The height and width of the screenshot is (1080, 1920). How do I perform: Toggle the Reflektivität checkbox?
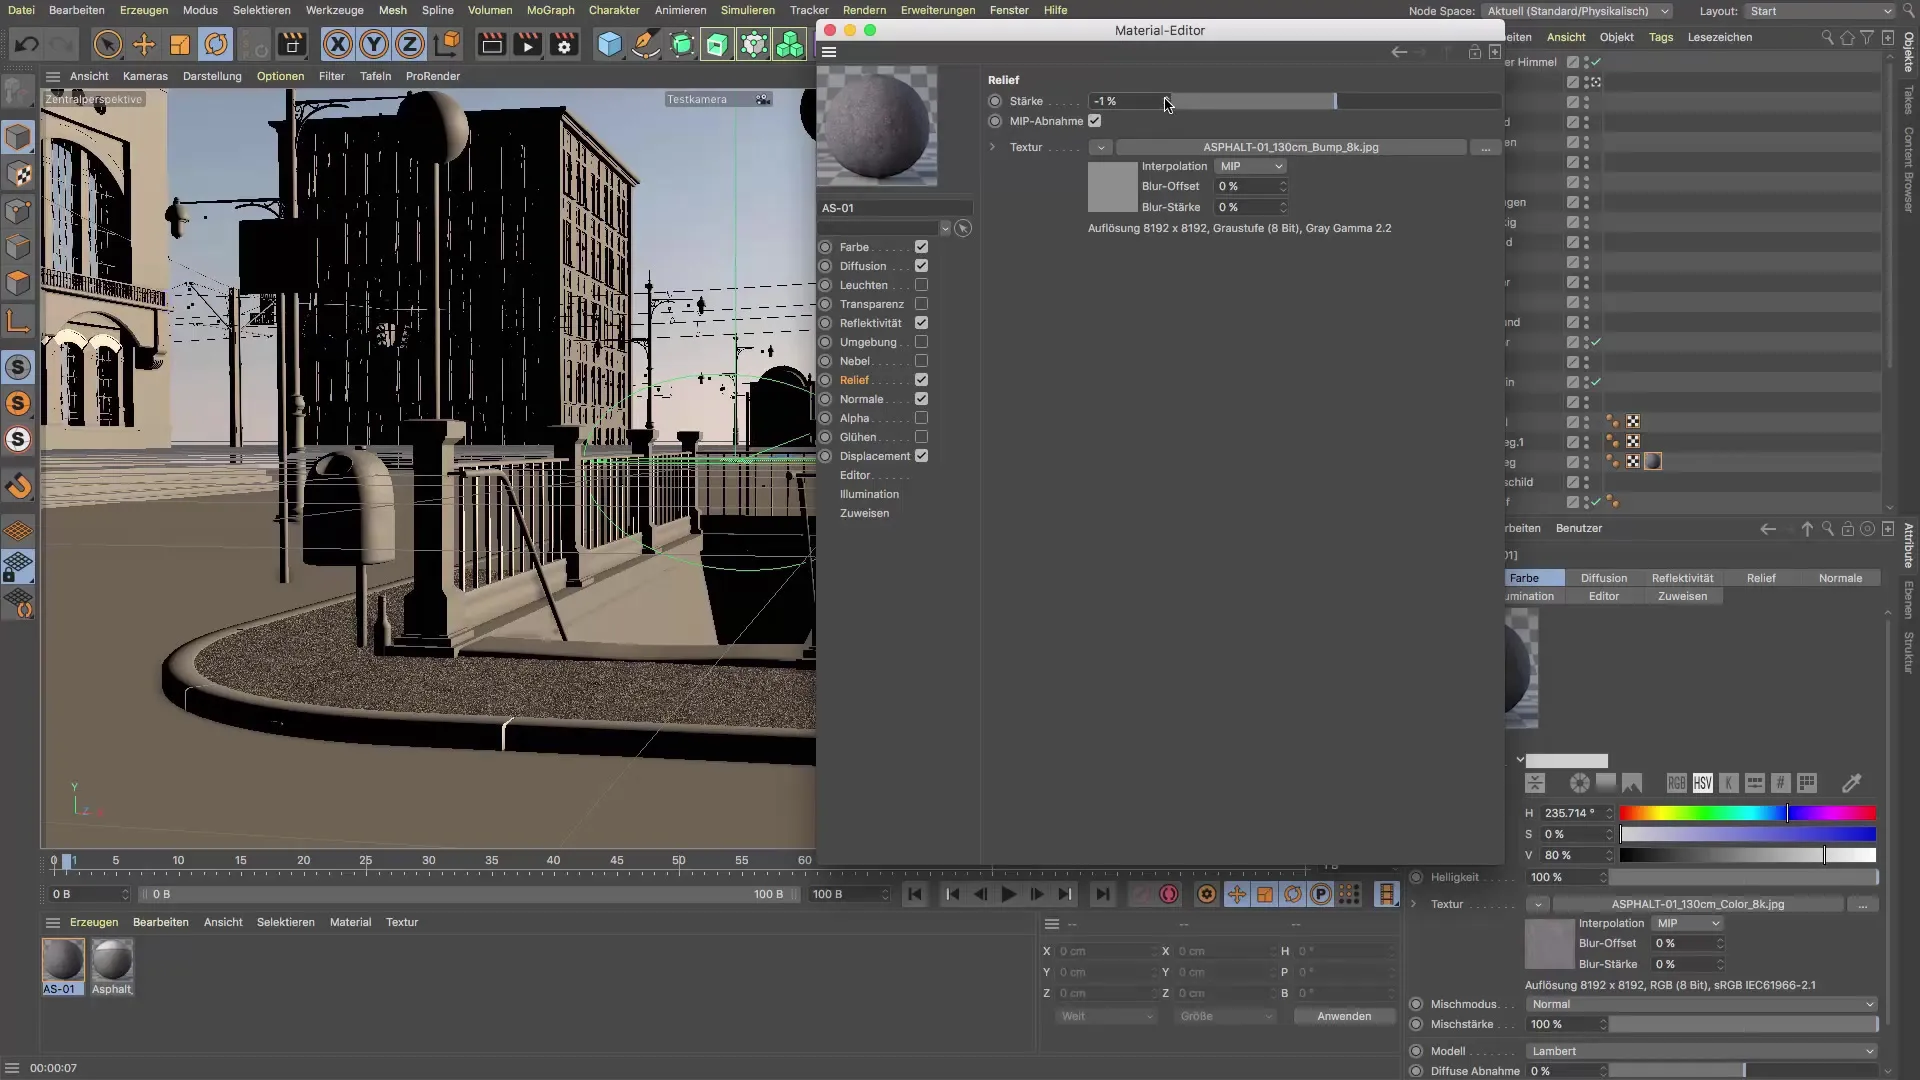click(921, 323)
